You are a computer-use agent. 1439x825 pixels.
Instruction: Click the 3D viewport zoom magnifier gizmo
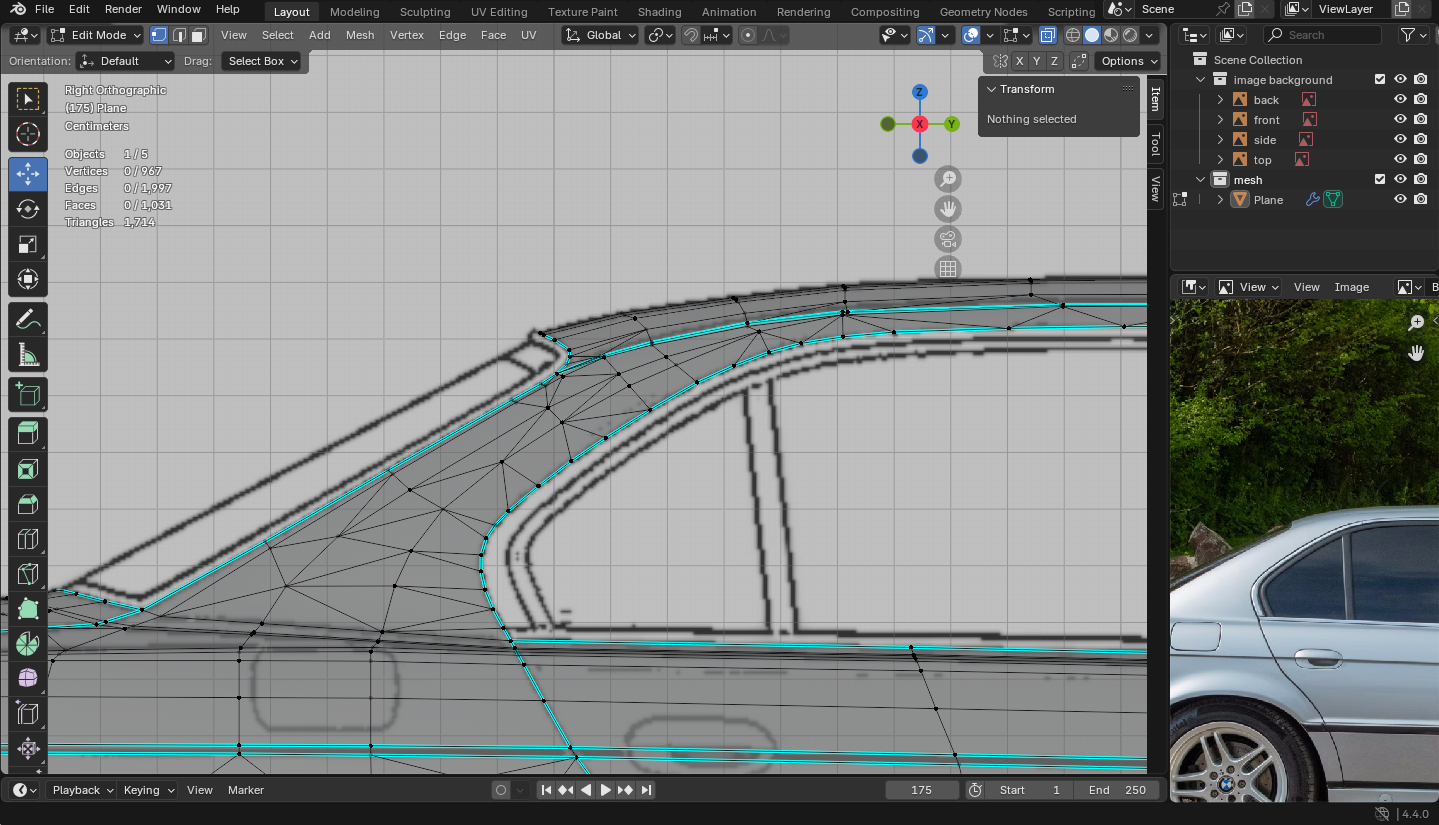pyautogui.click(x=948, y=179)
